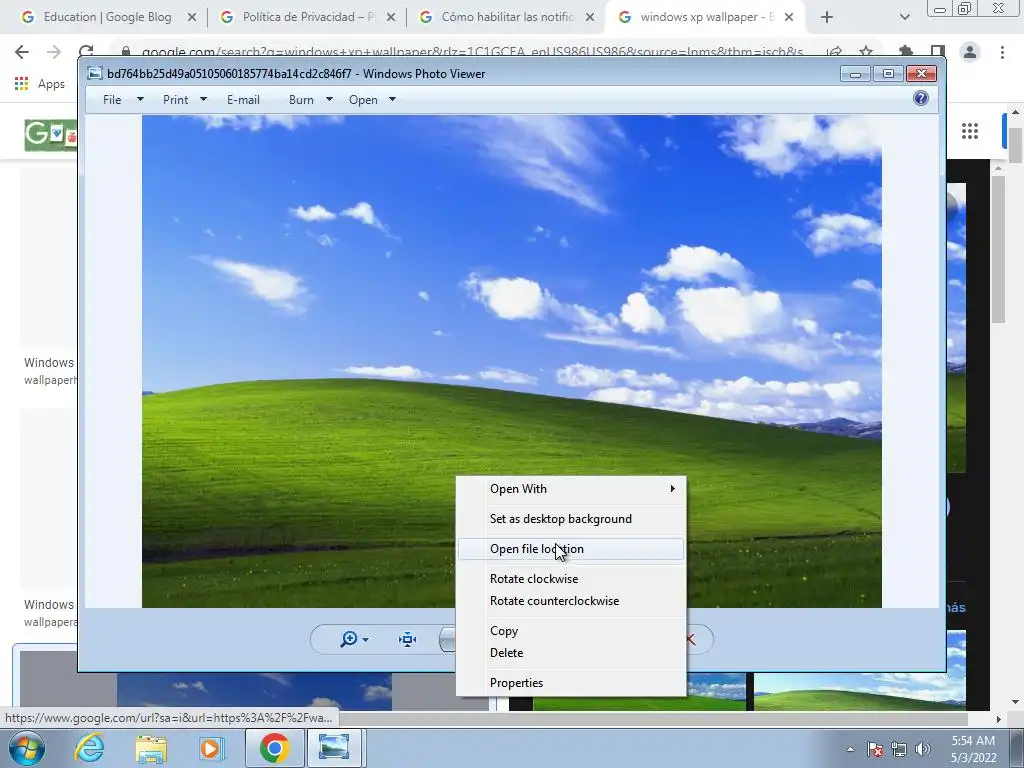Open Chrome extensions puzzle icon
1024x768 pixels.
pyautogui.click(x=905, y=52)
